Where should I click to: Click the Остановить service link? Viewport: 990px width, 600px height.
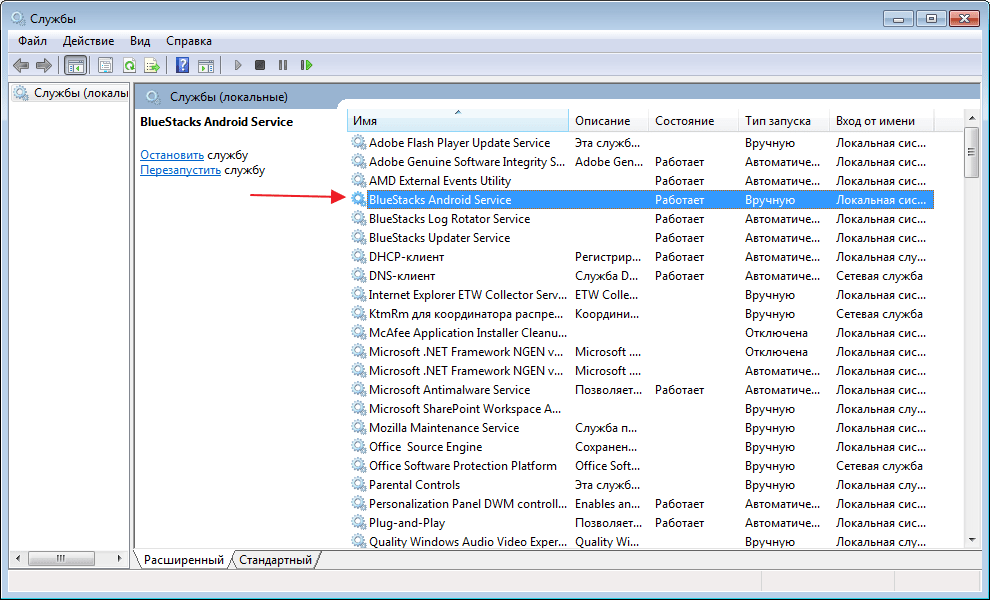point(172,155)
